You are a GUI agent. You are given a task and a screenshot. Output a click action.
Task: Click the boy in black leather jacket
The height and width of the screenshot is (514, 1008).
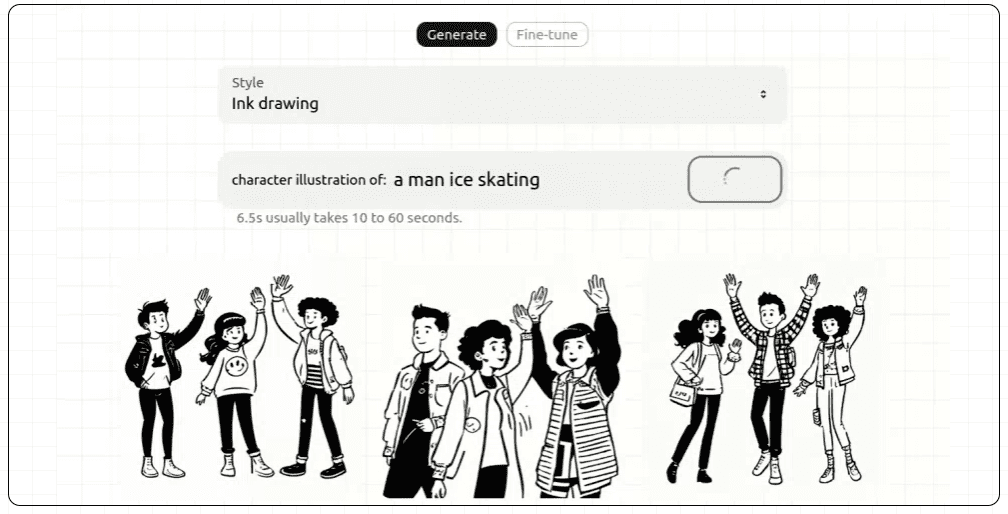[158, 380]
